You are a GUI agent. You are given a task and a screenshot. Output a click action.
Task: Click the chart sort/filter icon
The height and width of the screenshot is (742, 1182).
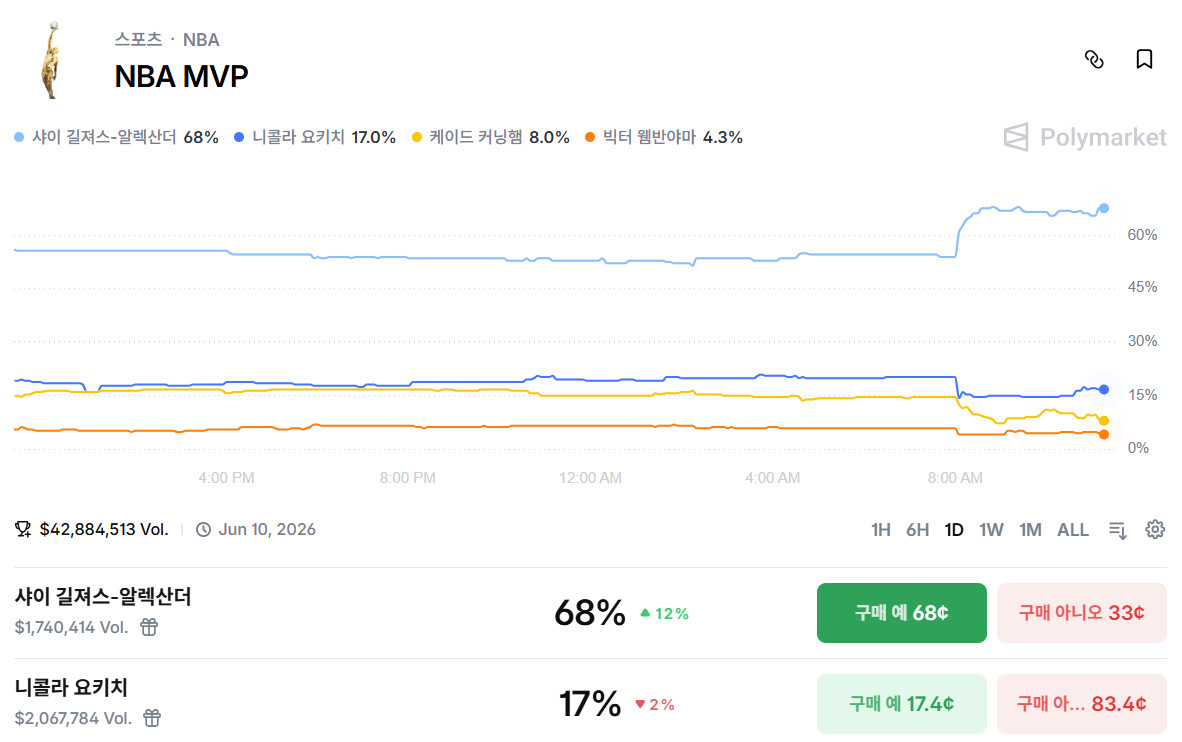1118,529
